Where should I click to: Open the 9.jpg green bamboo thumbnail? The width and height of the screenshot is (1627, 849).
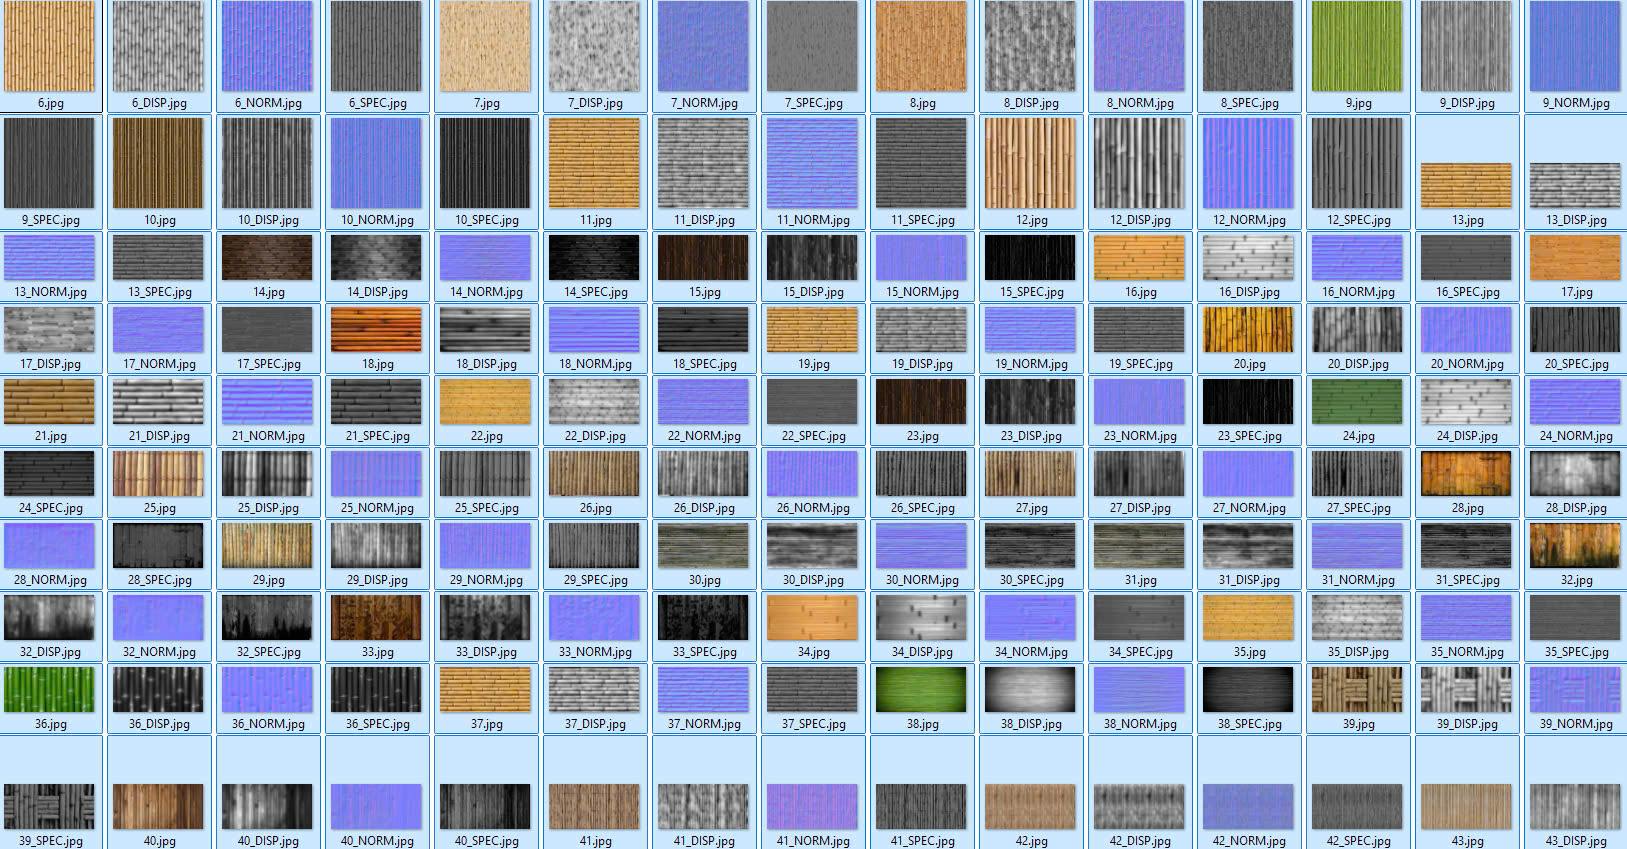click(x=1357, y=47)
